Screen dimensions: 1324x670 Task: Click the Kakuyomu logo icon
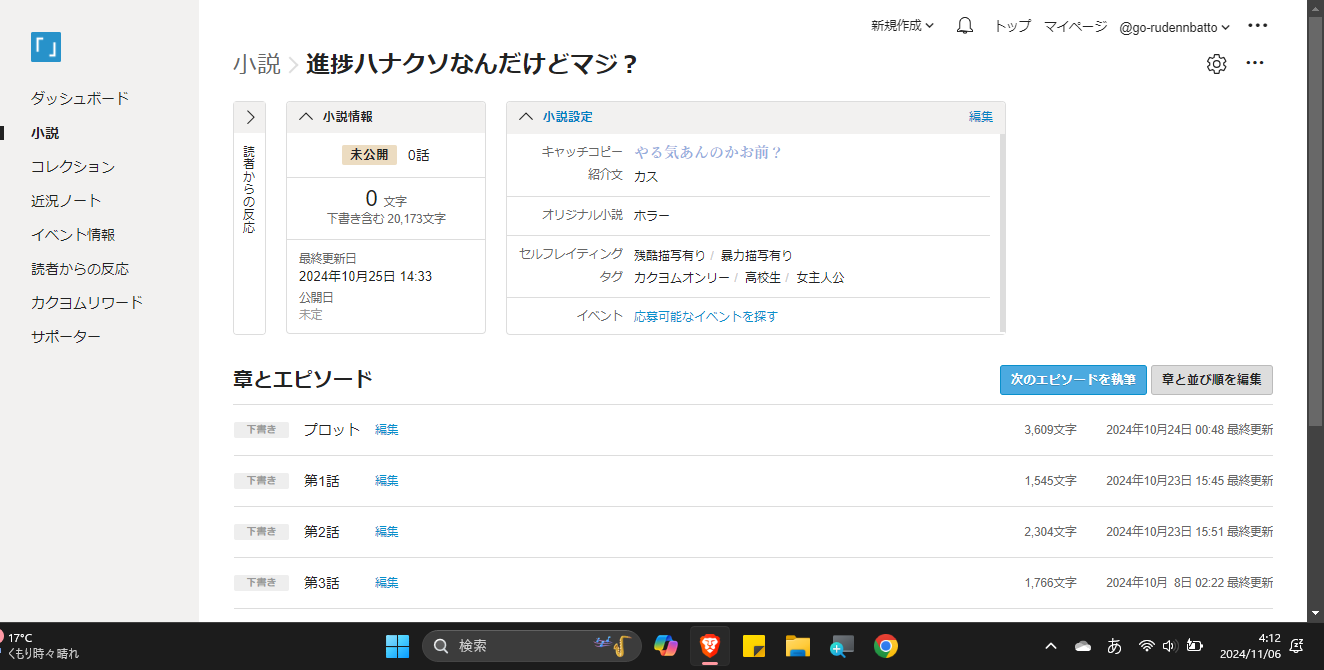(x=46, y=47)
